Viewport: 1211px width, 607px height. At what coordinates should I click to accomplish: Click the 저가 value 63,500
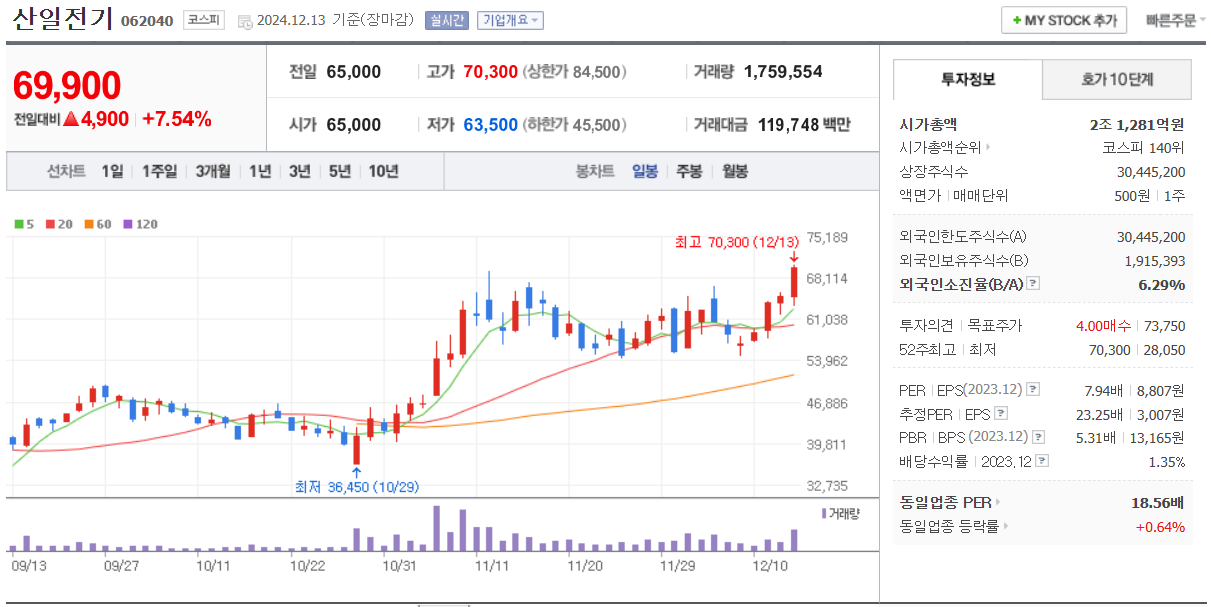490,125
